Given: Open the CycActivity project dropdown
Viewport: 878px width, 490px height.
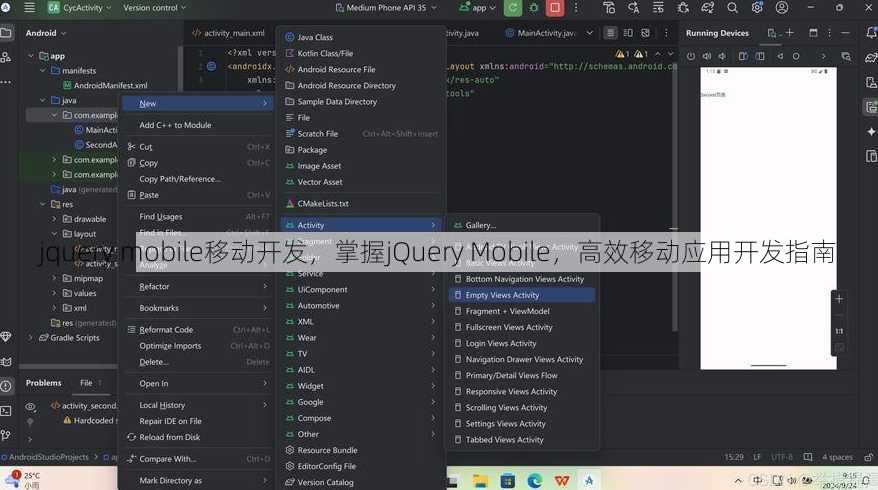Looking at the screenshot, I should pos(78,8).
